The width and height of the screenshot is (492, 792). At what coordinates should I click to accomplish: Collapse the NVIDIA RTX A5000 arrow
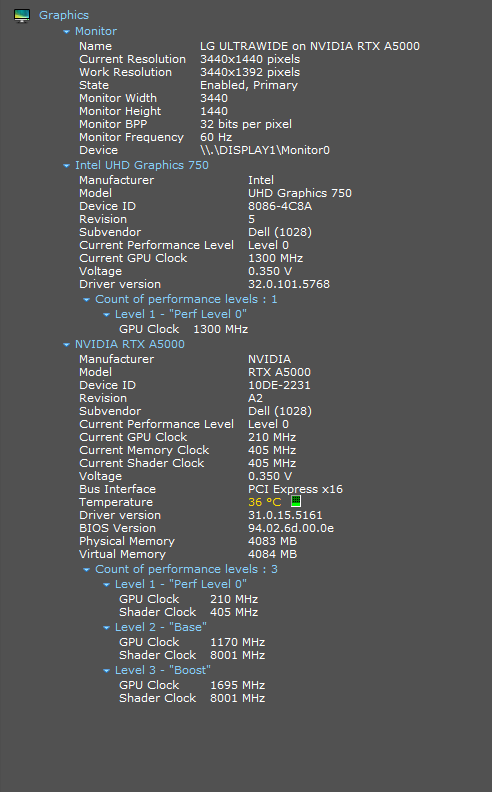66,344
